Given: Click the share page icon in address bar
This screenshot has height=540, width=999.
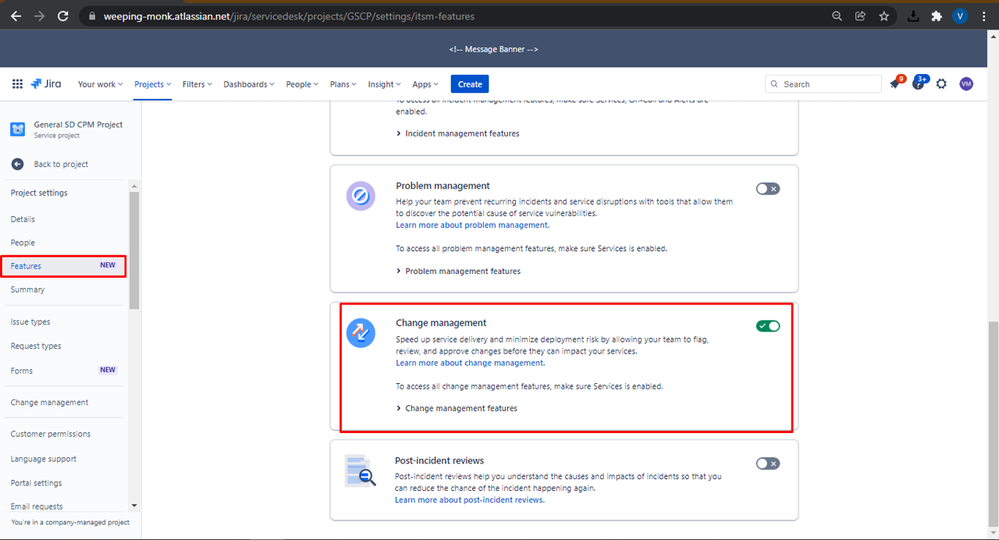Looking at the screenshot, I should coord(860,16).
